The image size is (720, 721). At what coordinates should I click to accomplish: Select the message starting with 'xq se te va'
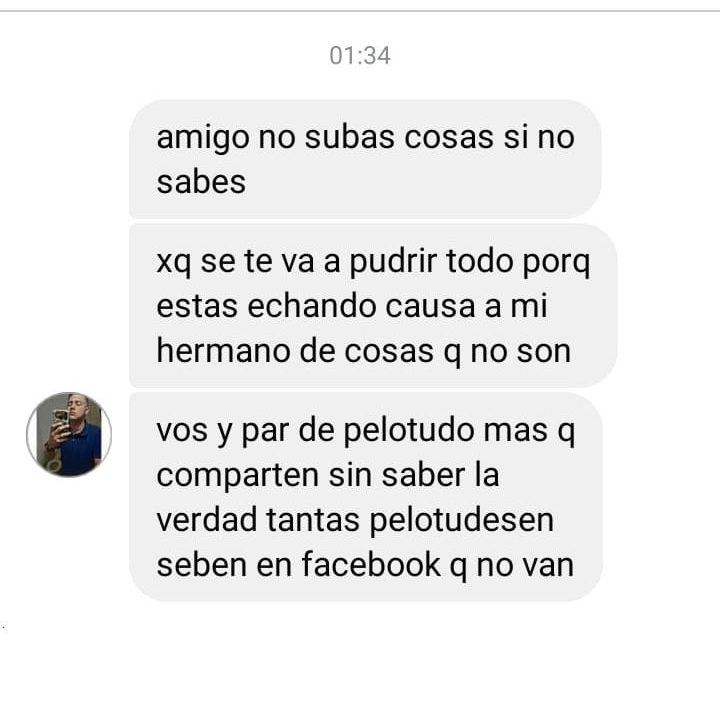click(373, 305)
